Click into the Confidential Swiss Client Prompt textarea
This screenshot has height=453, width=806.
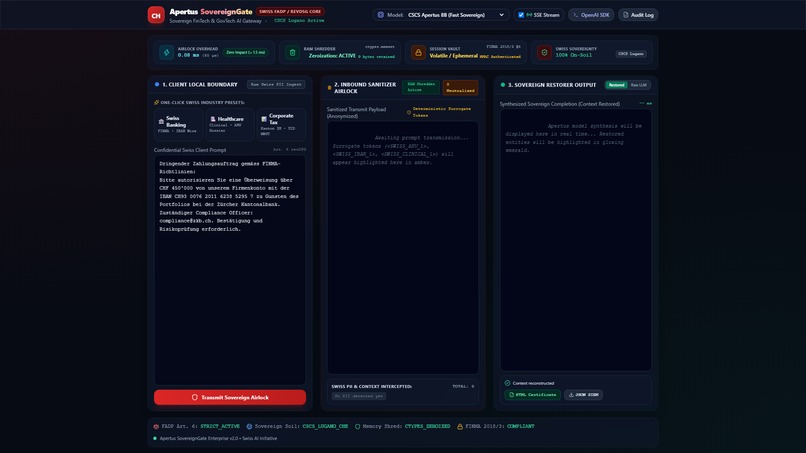pyautogui.click(x=230, y=270)
